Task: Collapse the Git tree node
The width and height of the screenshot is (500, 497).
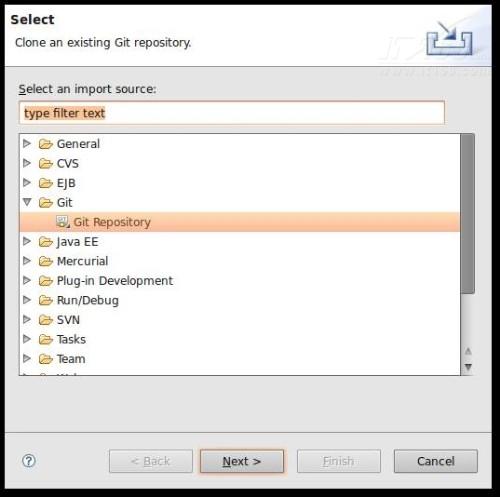Action: coord(27,202)
